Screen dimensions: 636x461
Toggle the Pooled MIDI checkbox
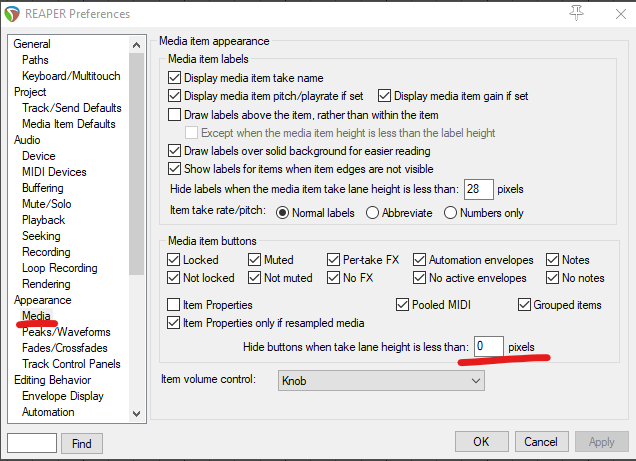(x=402, y=305)
